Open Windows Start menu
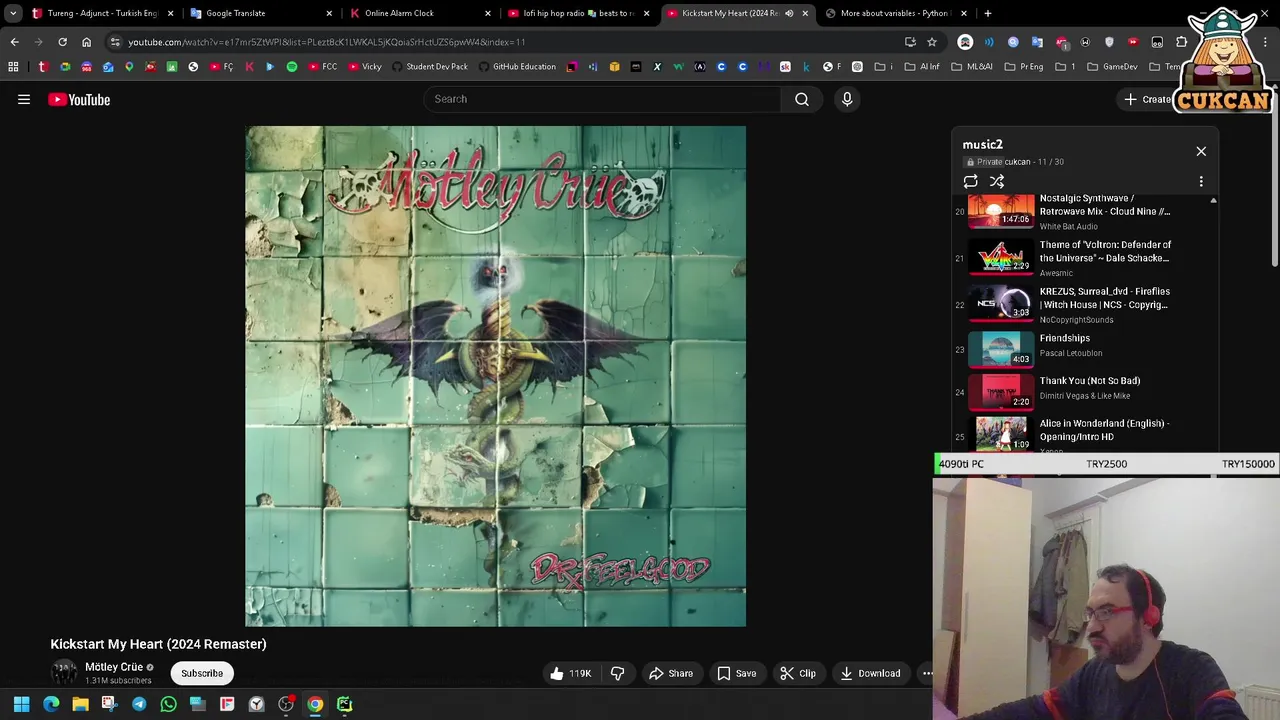 pos(21,705)
